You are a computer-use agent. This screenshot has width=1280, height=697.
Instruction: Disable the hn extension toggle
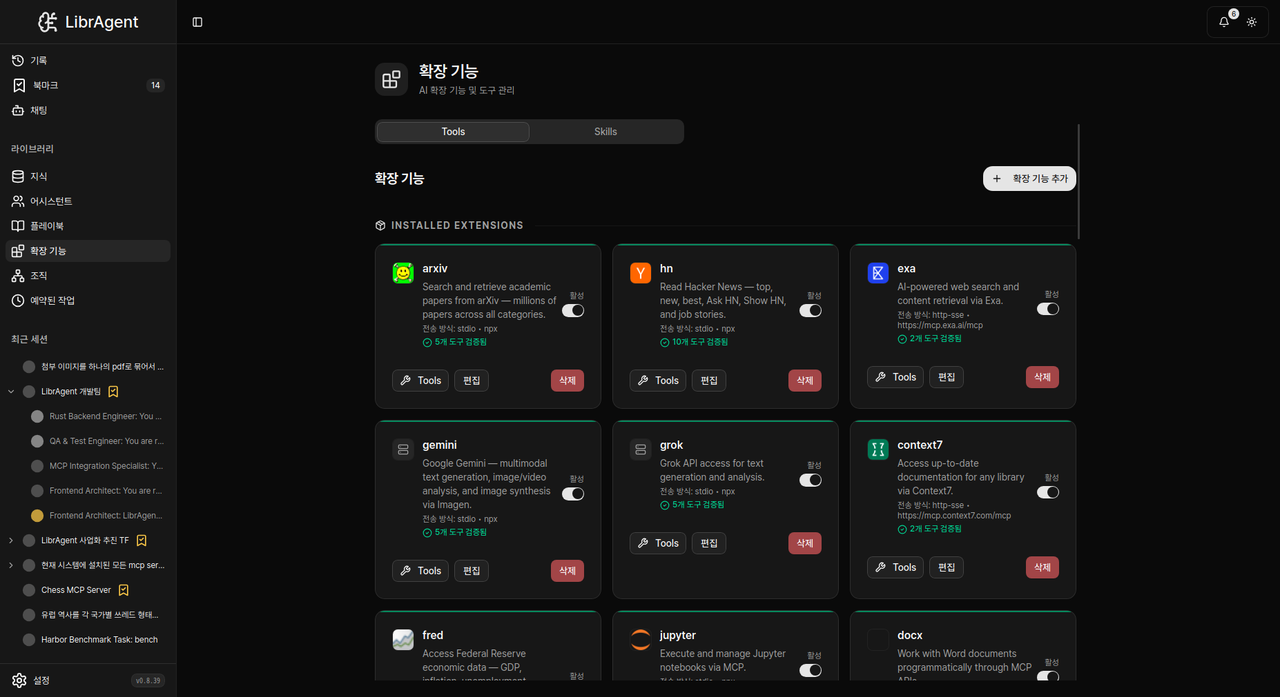coord(811,311)
